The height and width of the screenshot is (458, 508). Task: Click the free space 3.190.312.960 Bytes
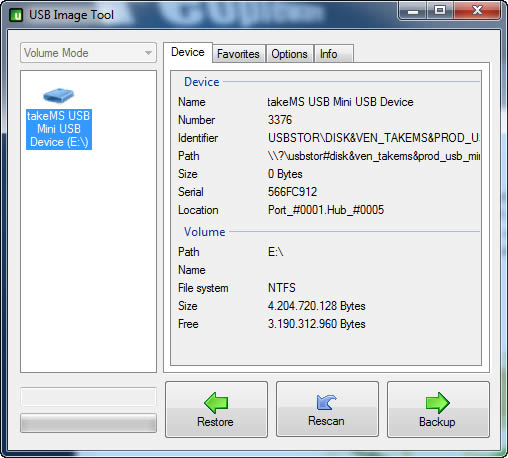316,324
